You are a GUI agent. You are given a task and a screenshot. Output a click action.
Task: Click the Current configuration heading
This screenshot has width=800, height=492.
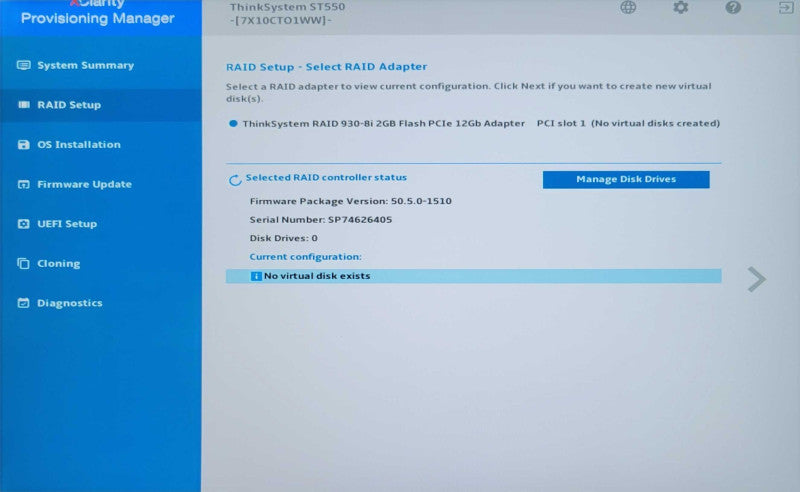click(x=305, y=257)
